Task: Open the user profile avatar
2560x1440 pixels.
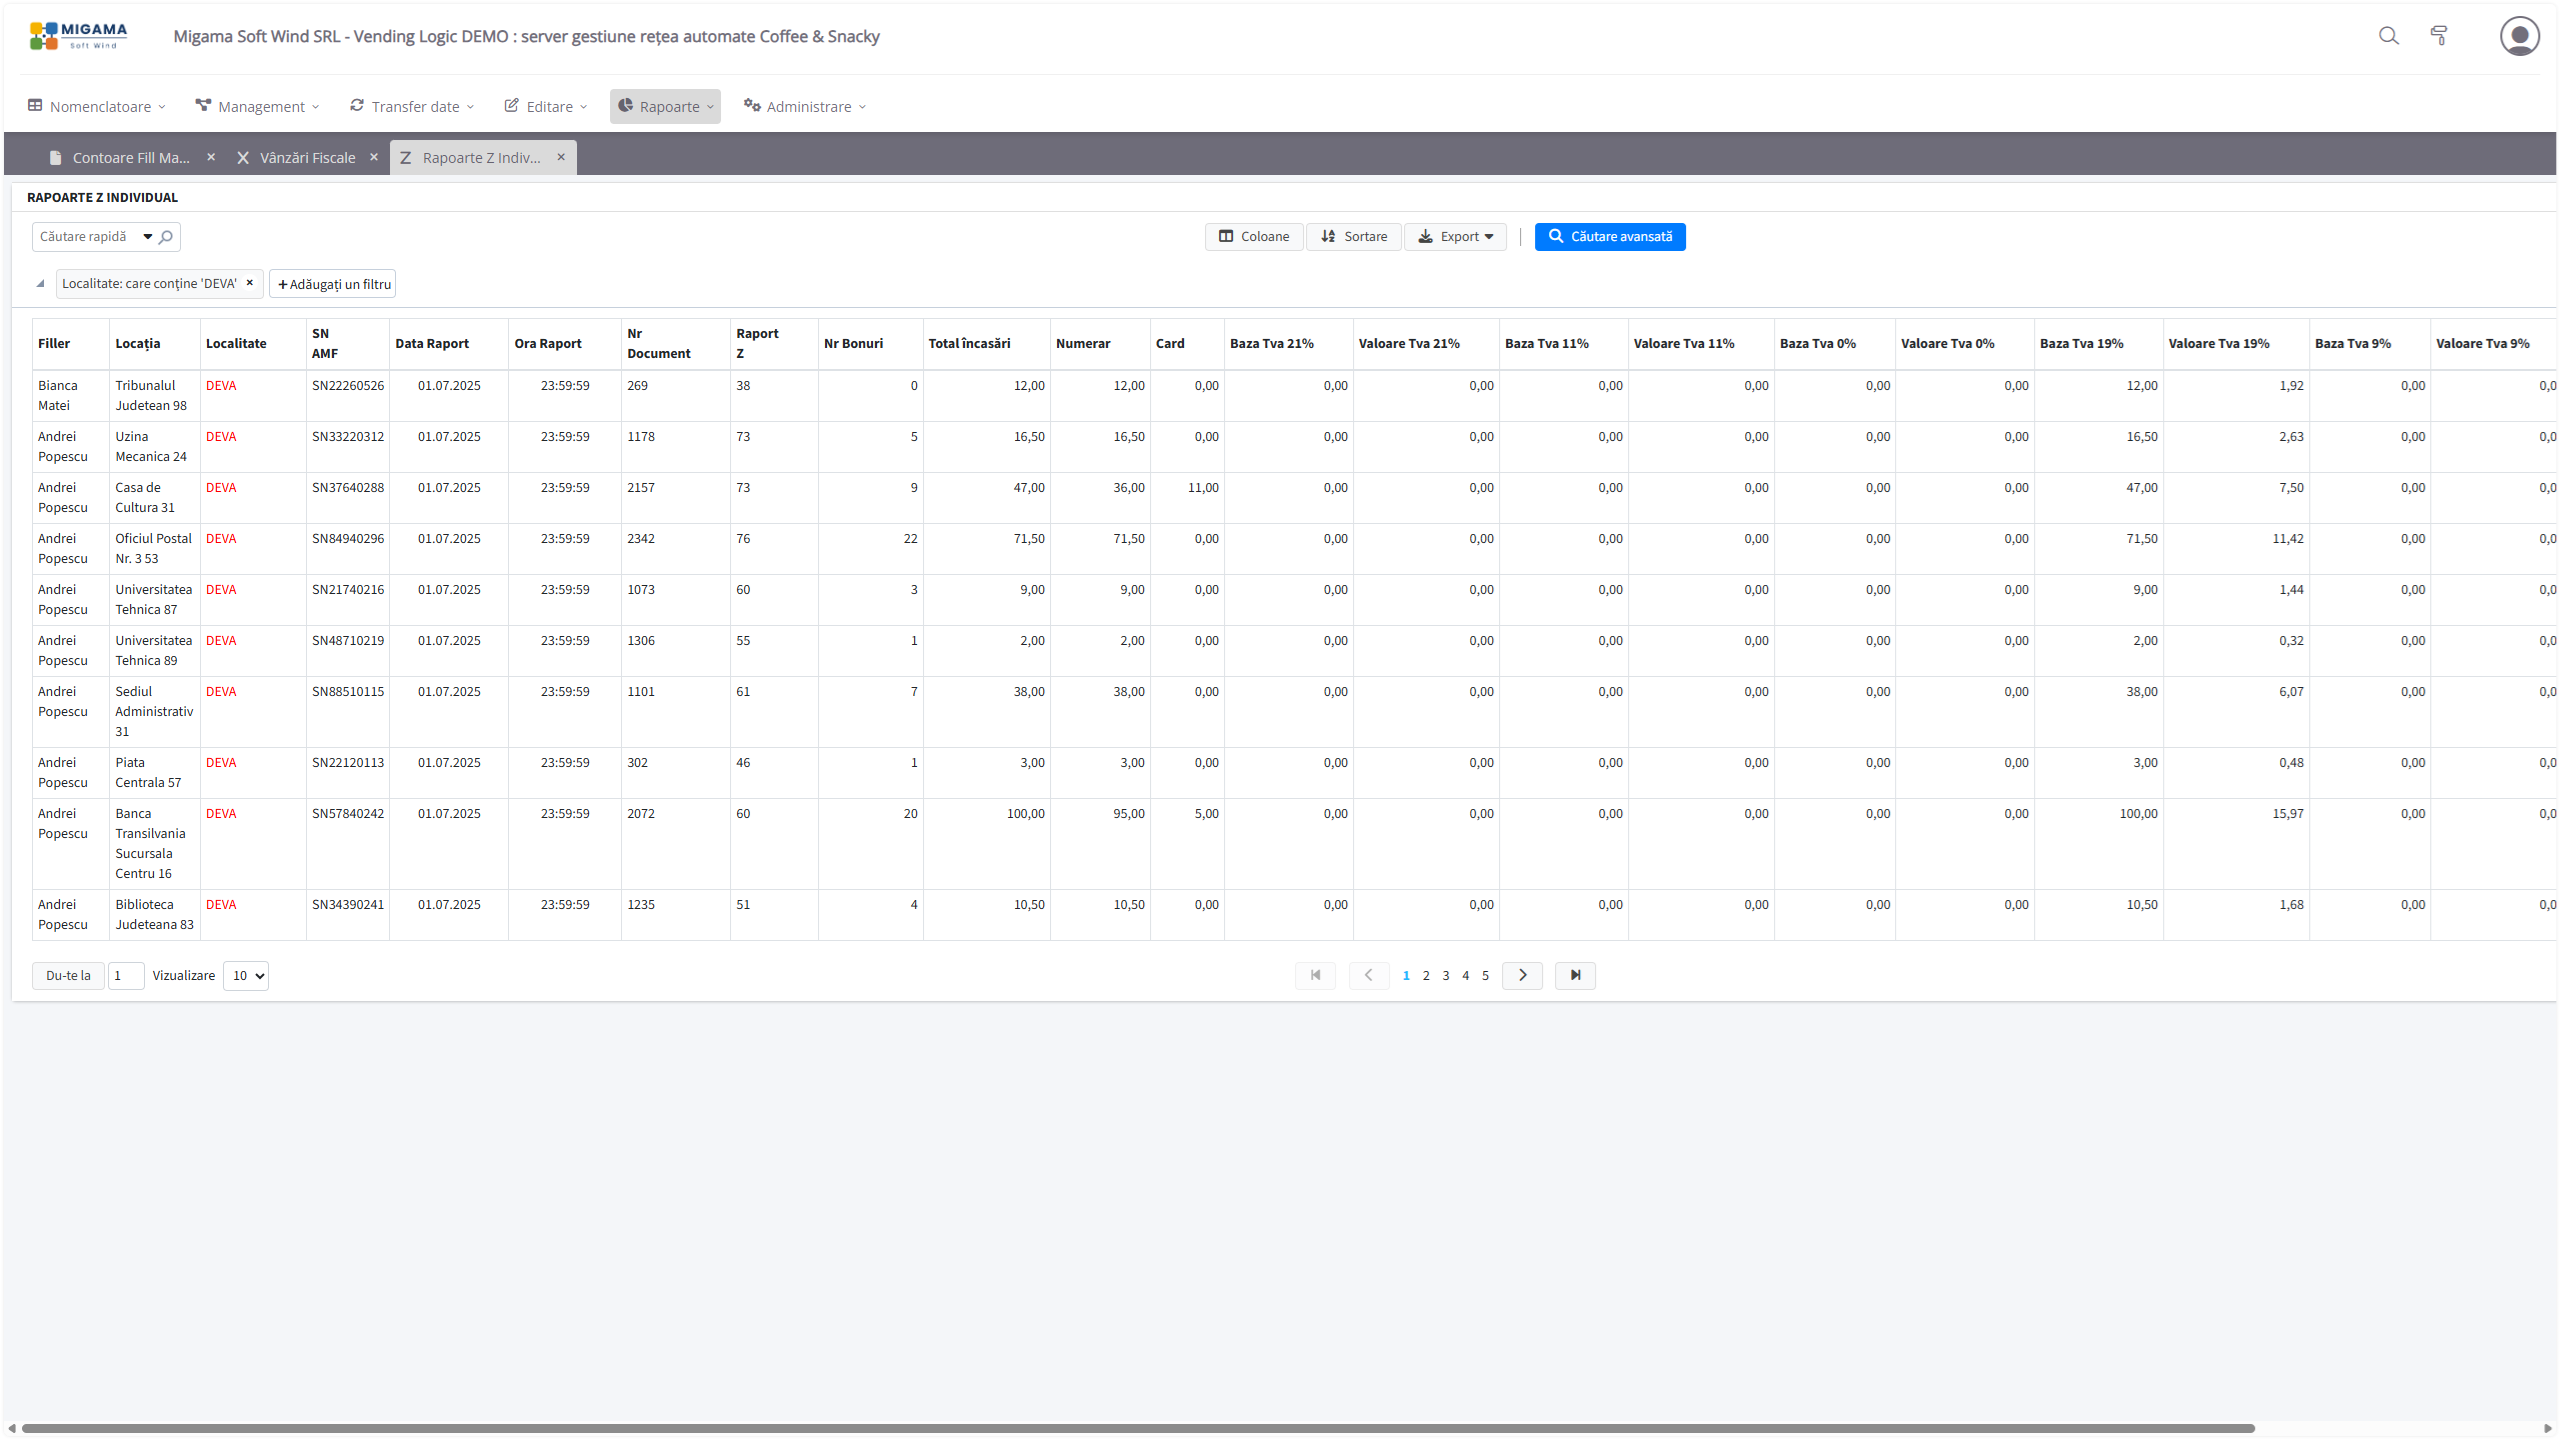Action: click(x=2519, y=36)
